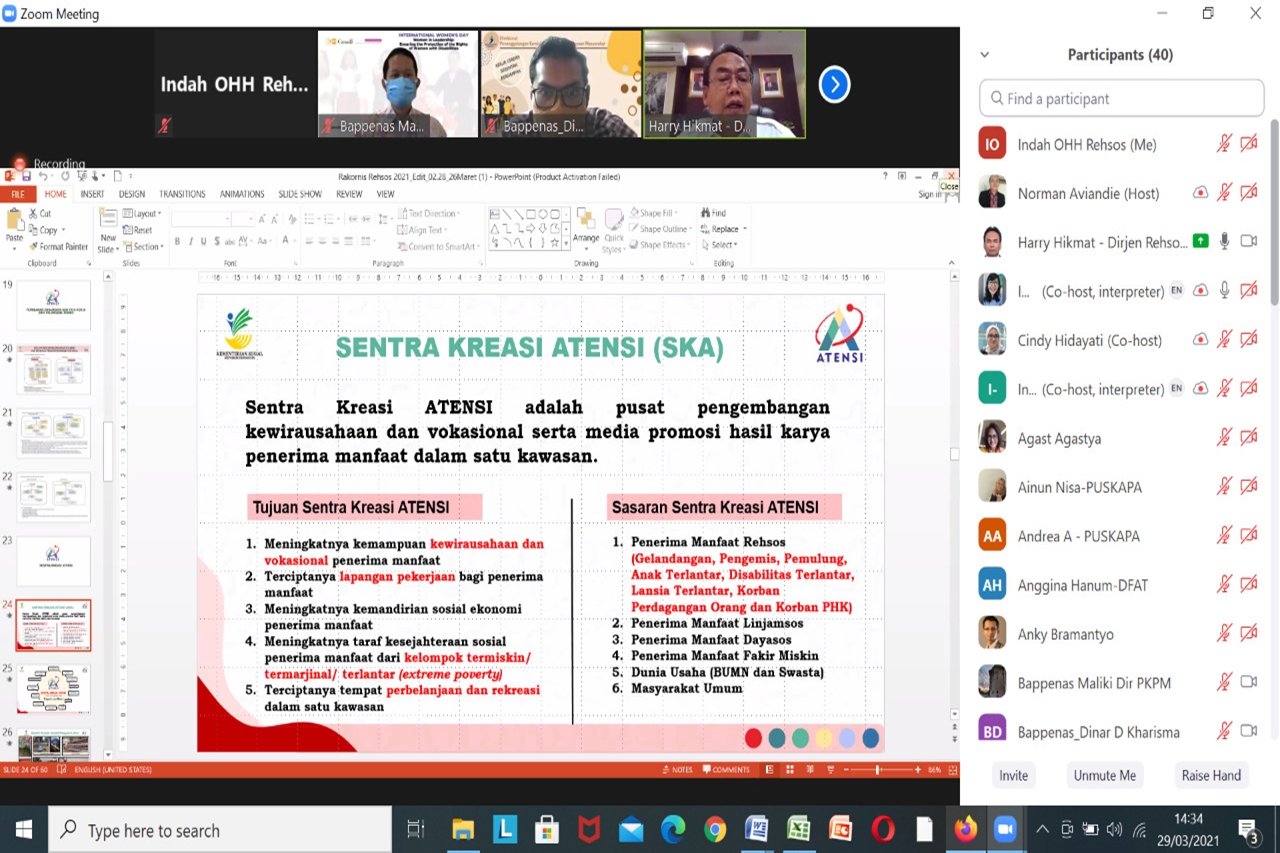Click the Cut command in PowerPoint ribbon
1280x853 pixels.
41,214
